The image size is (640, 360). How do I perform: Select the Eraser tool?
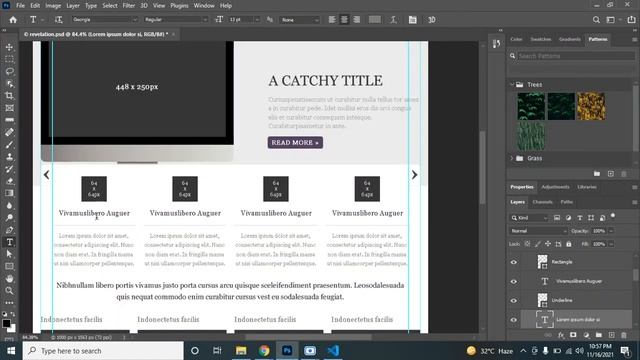pos(9,181)
